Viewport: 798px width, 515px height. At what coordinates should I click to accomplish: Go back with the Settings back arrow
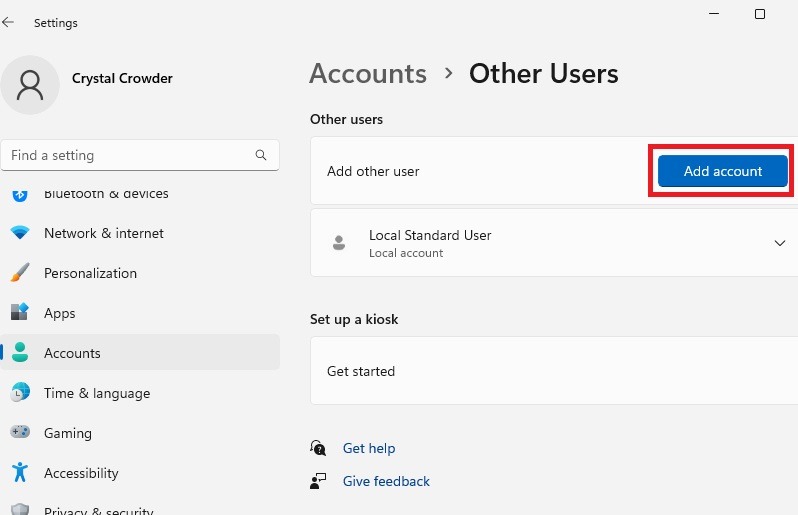(x=9, y=22)
